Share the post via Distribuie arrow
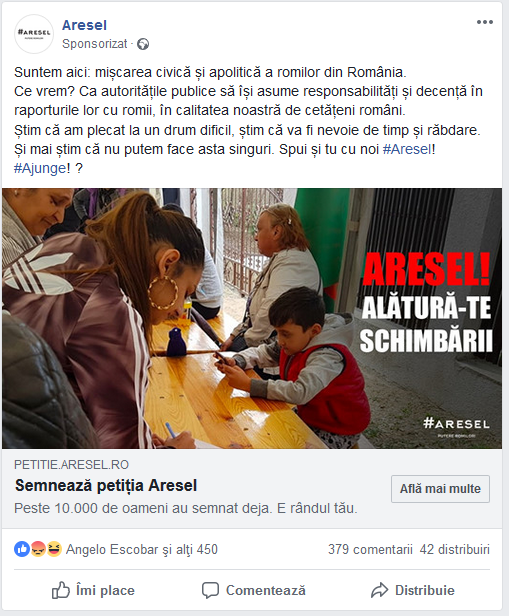This screenshot has width=509, height=616. [x=413, y=590]
